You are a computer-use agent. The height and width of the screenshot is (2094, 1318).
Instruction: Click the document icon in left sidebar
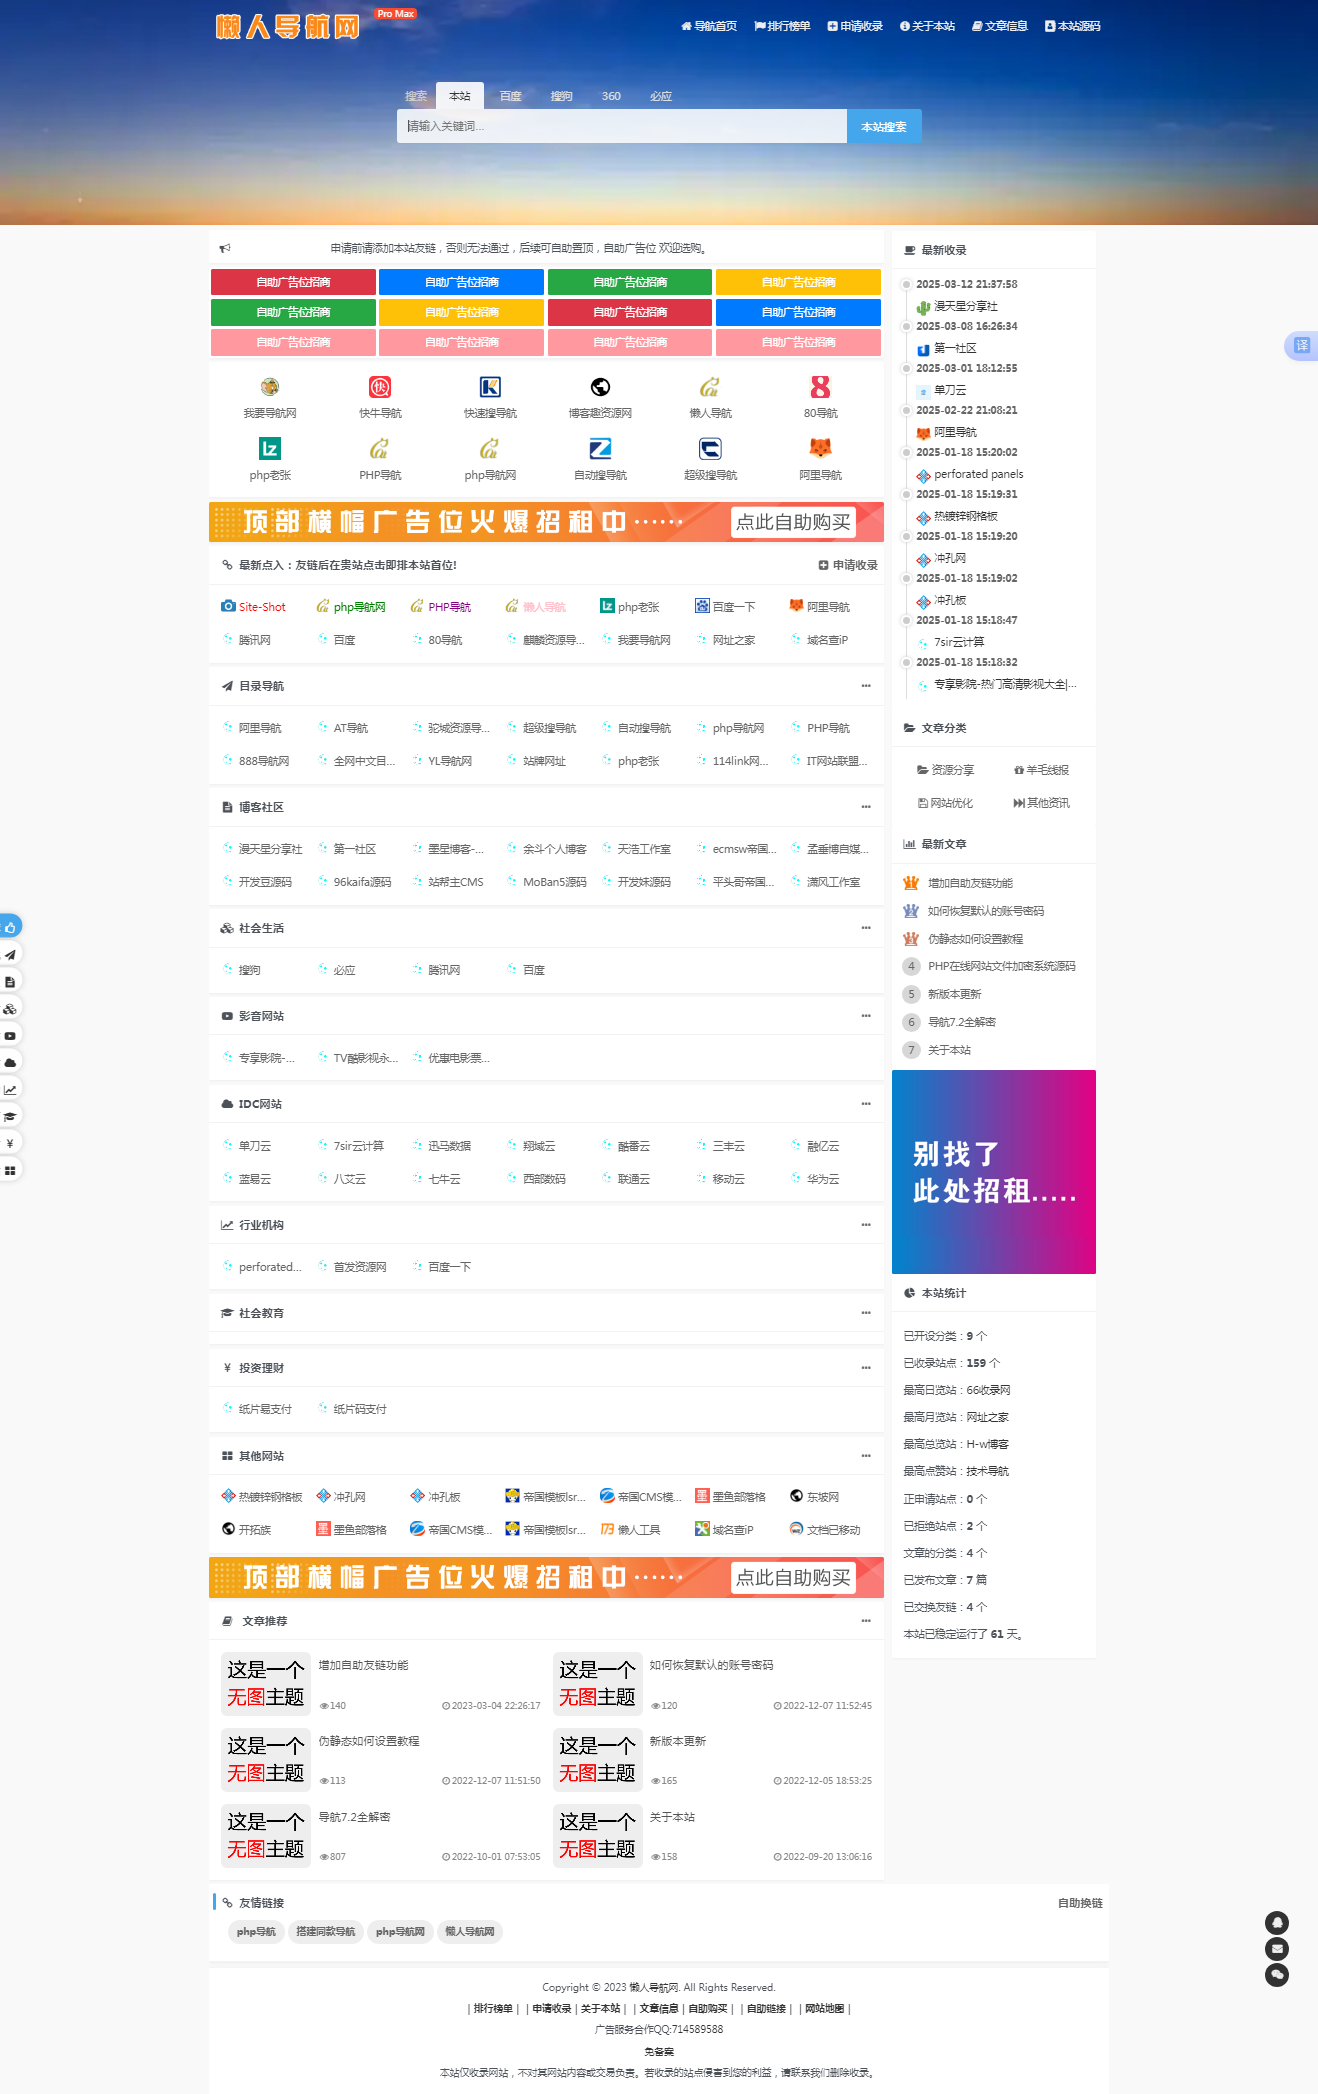(10, 982)
